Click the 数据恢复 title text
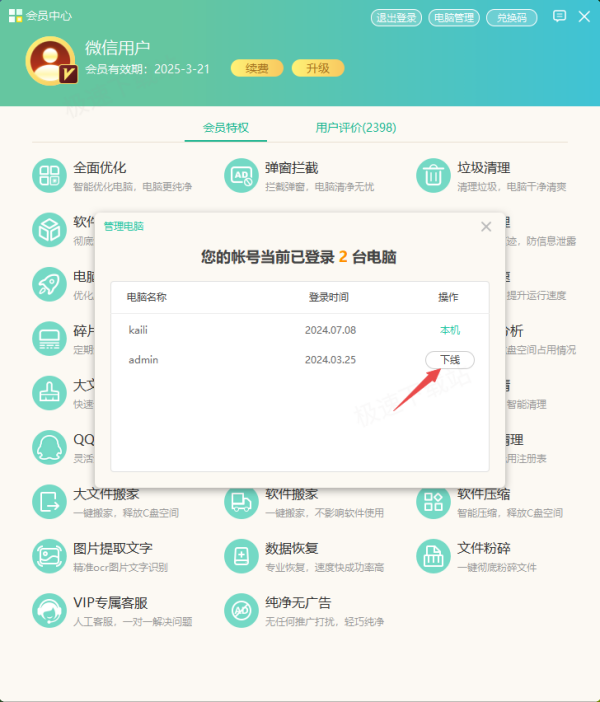Viewport: 600px width, 702px height. [x=291, y=548]
